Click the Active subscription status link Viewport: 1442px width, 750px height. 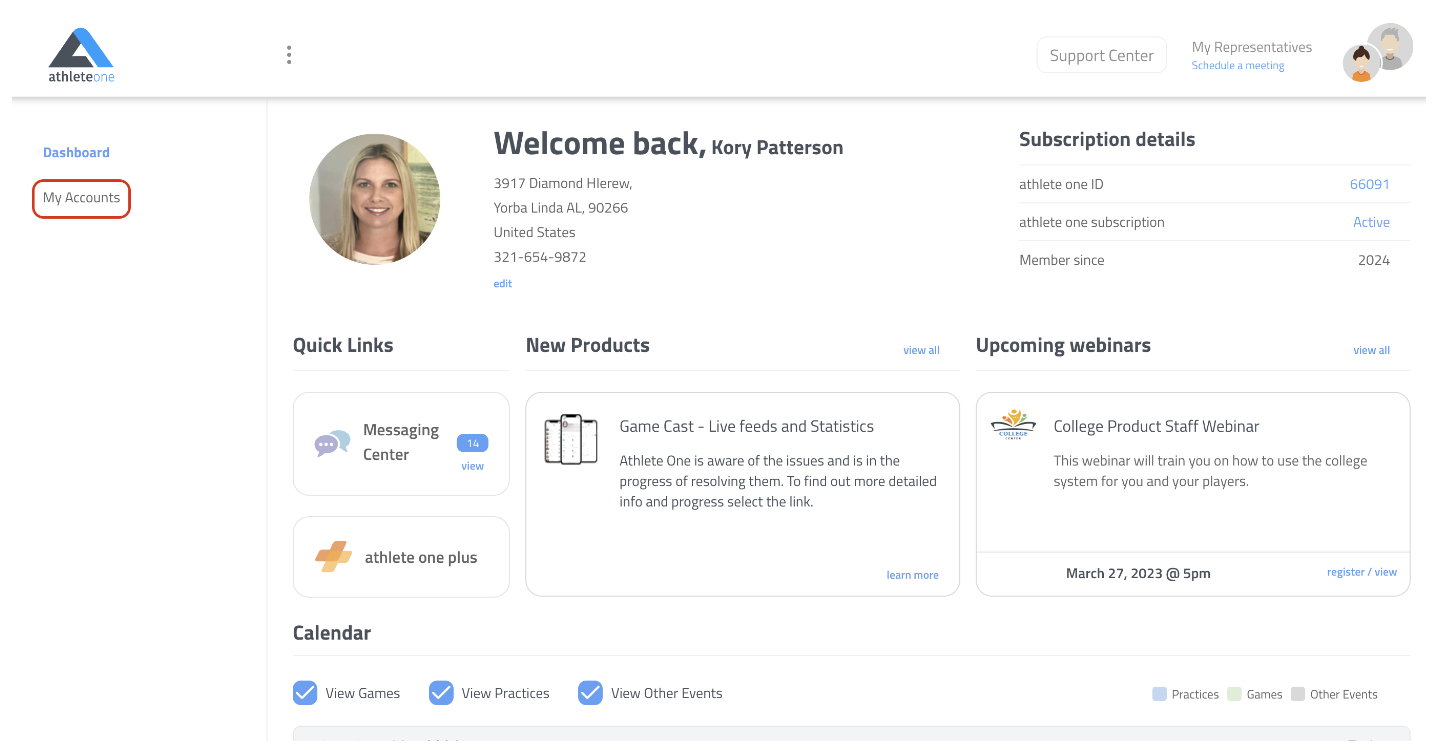(1371, 222)
